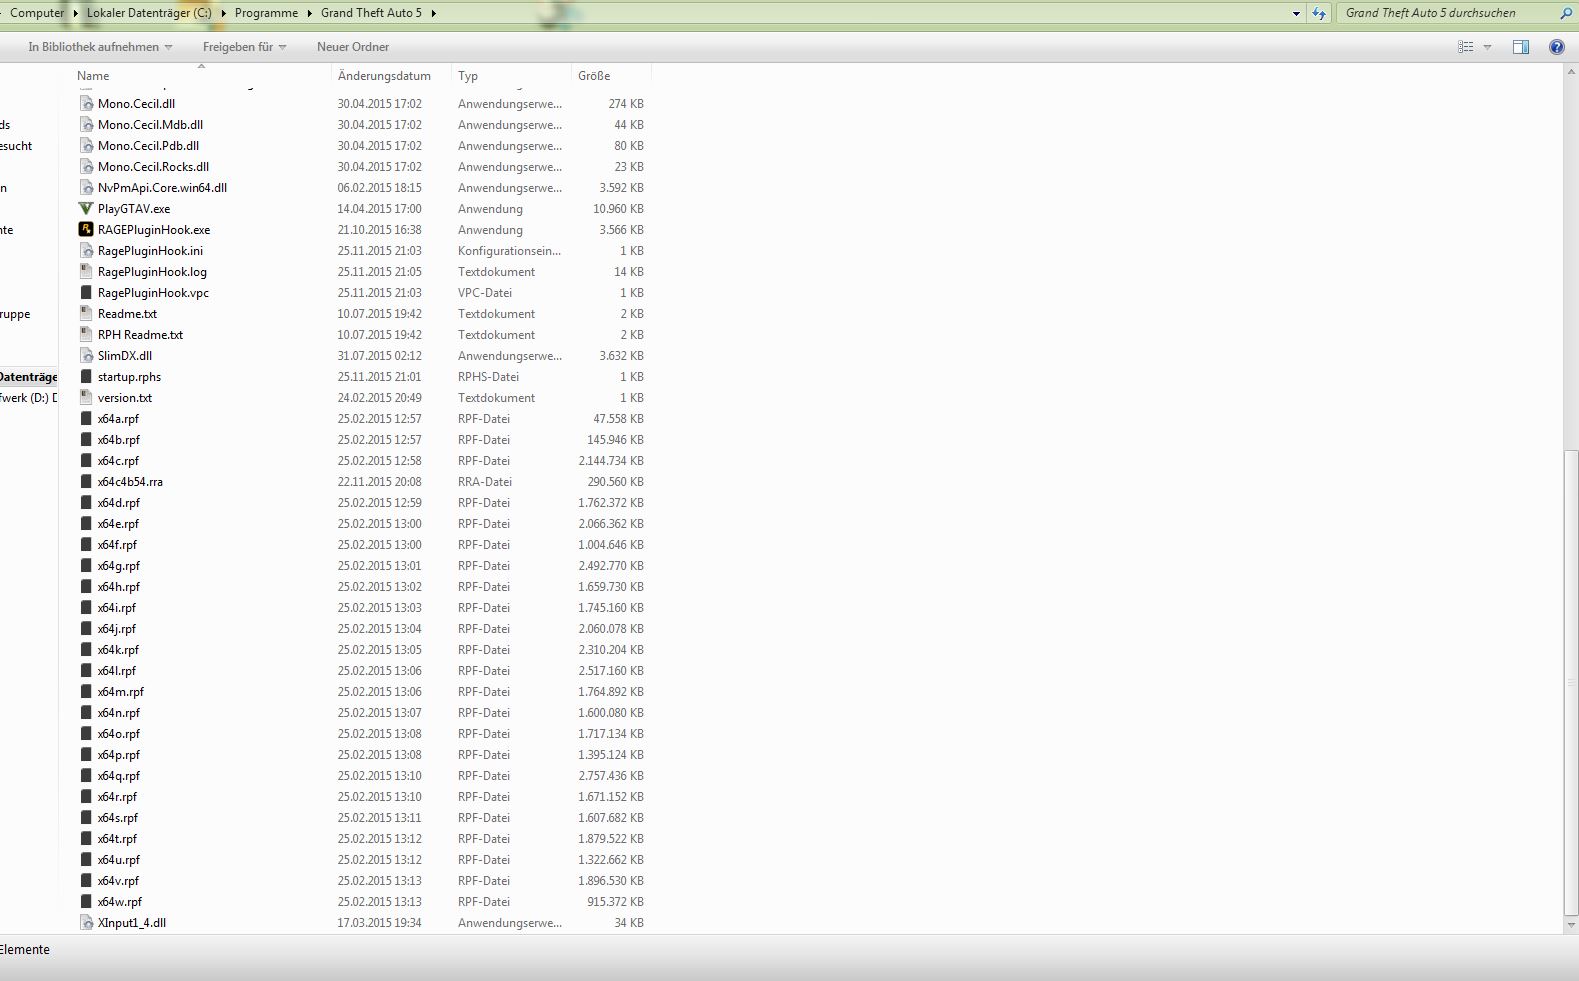
Task: Select the file named x64u.rpf
Action: [119, 860]
